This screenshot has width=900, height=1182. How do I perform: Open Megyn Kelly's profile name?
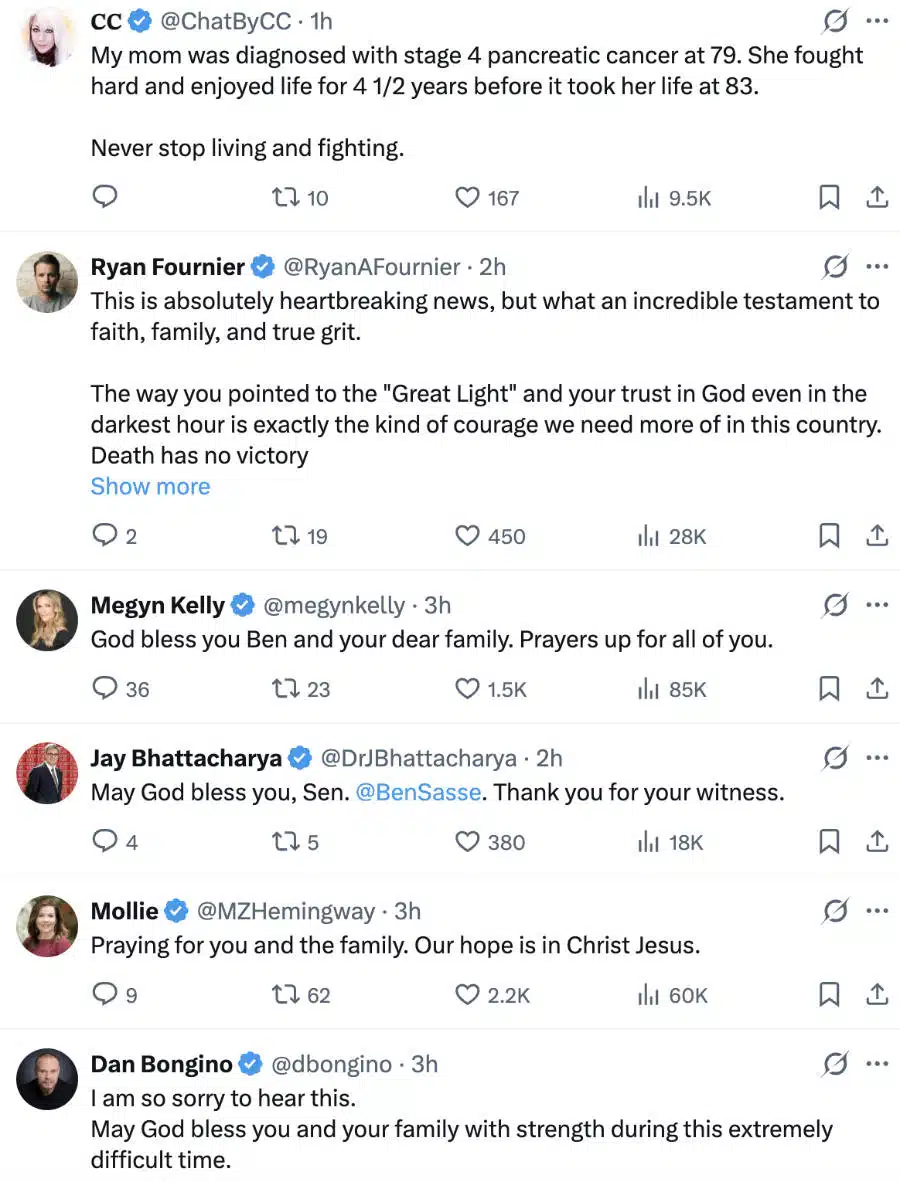157,605
